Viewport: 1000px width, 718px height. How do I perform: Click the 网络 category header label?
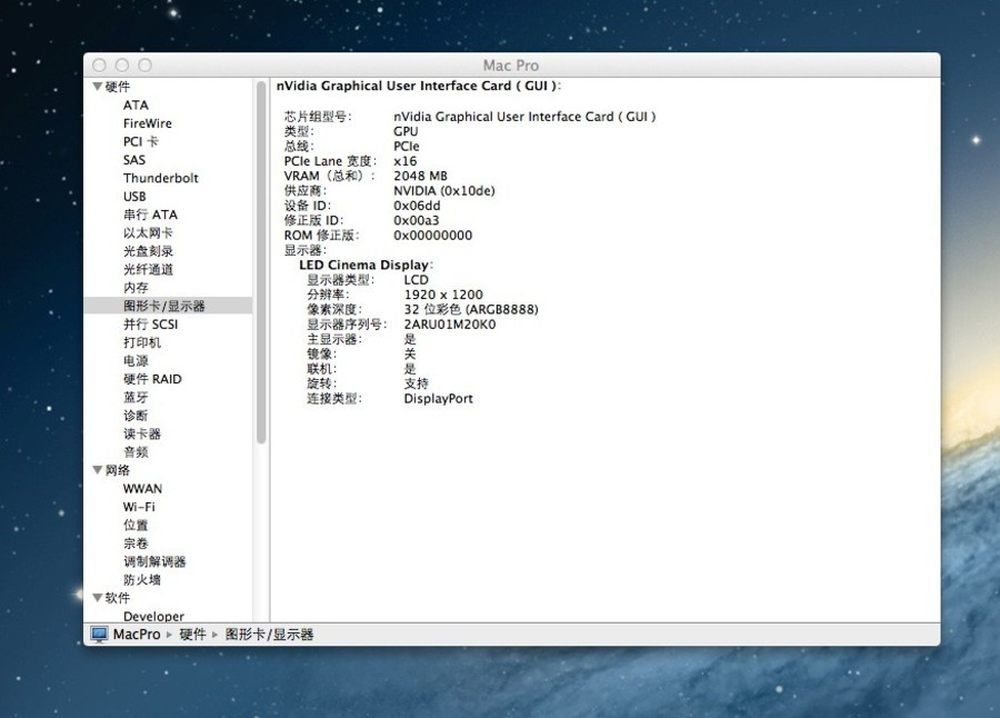pyautogui.click(x=118, y=471)
